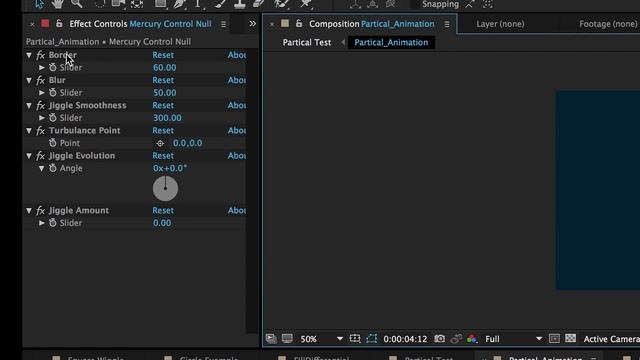This screenshot has width=640, height=360.
Task: Collapse the Jiggle Amount effect
Action: pyautogui.click(x=29, y=210)
